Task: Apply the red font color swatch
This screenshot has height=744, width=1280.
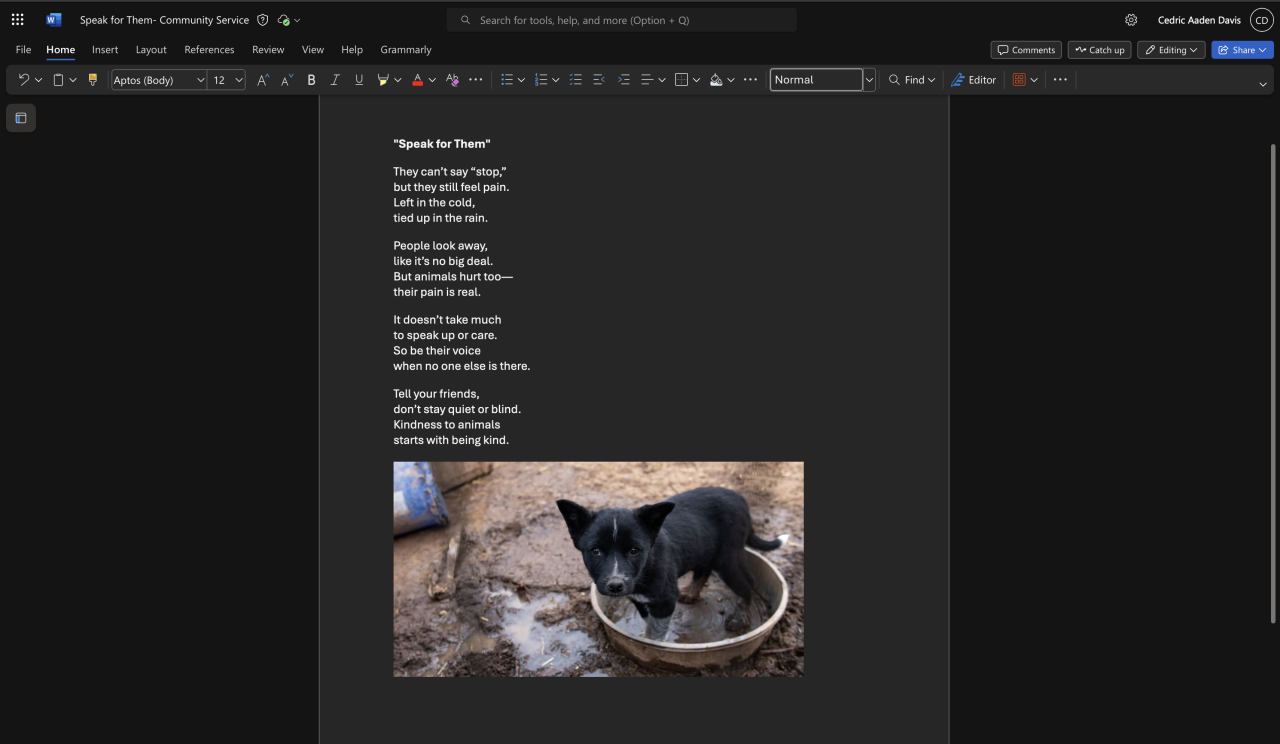Action: [x=417, y=80]
